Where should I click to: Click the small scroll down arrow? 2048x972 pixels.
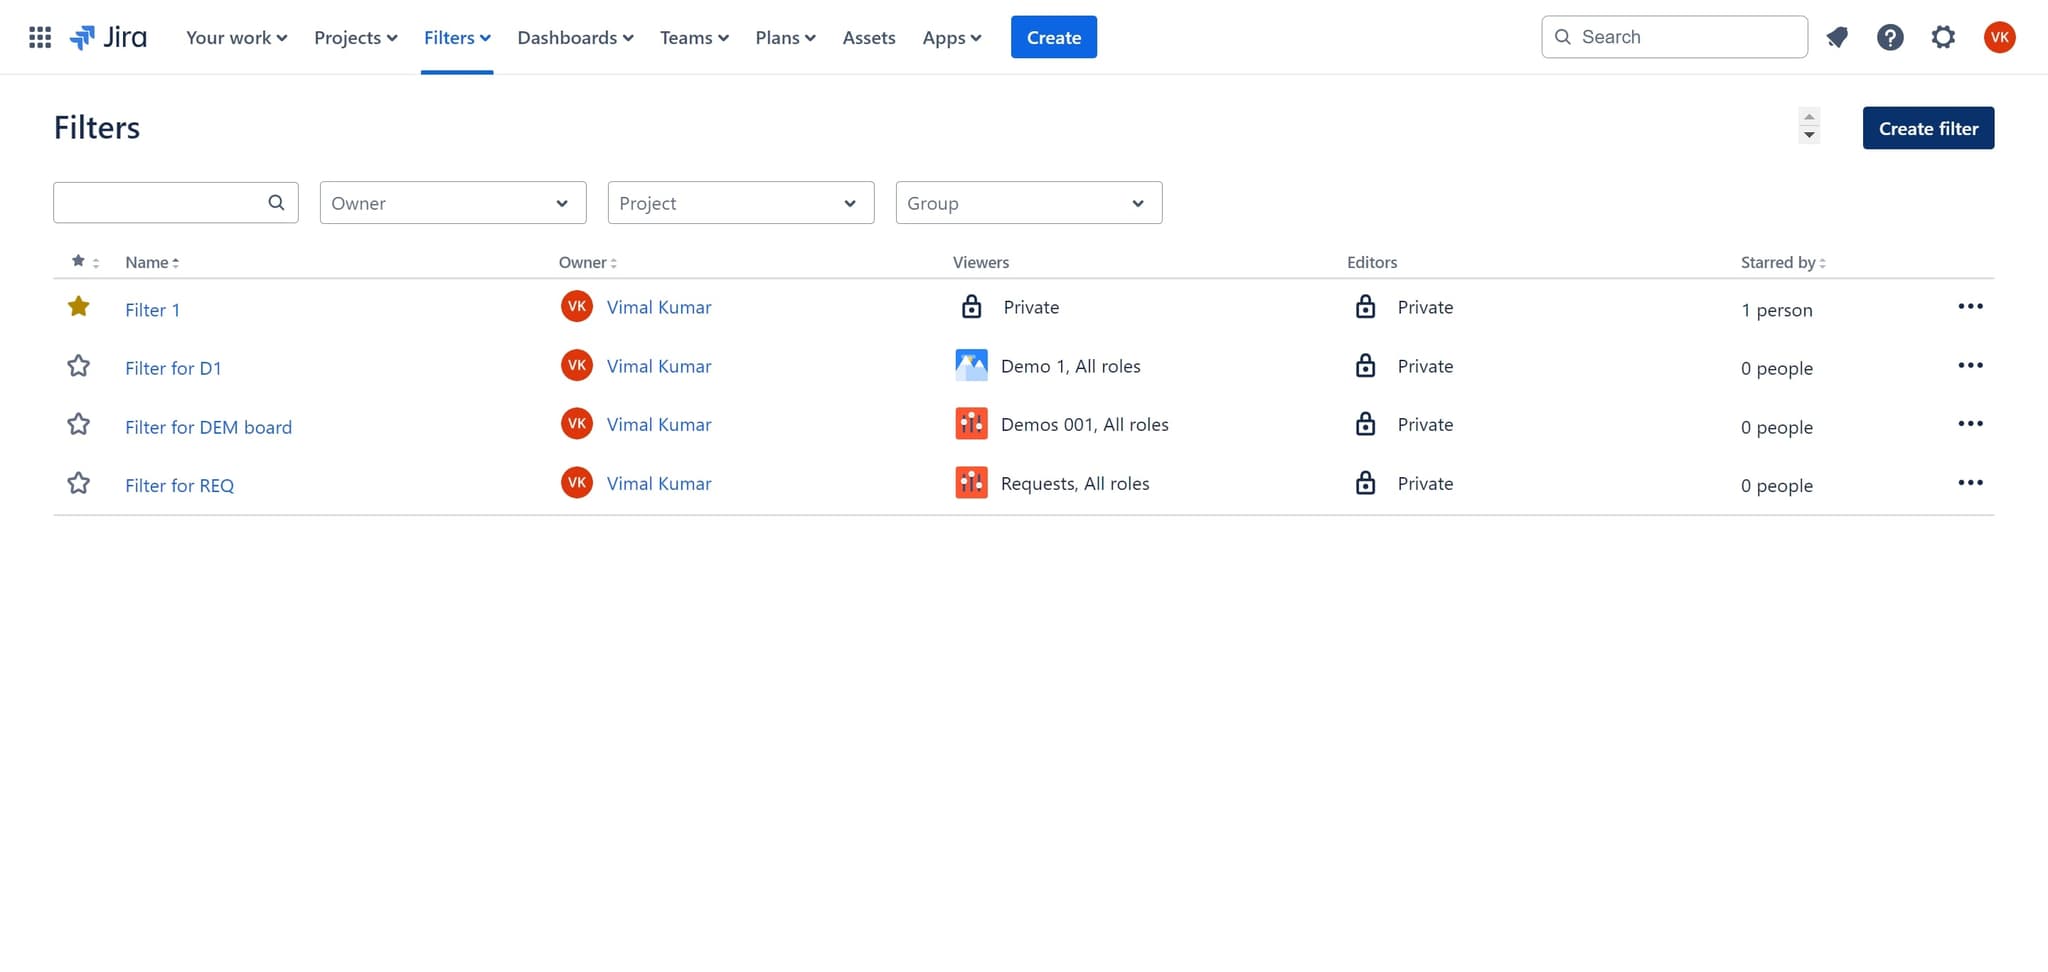pos(1809,135)
